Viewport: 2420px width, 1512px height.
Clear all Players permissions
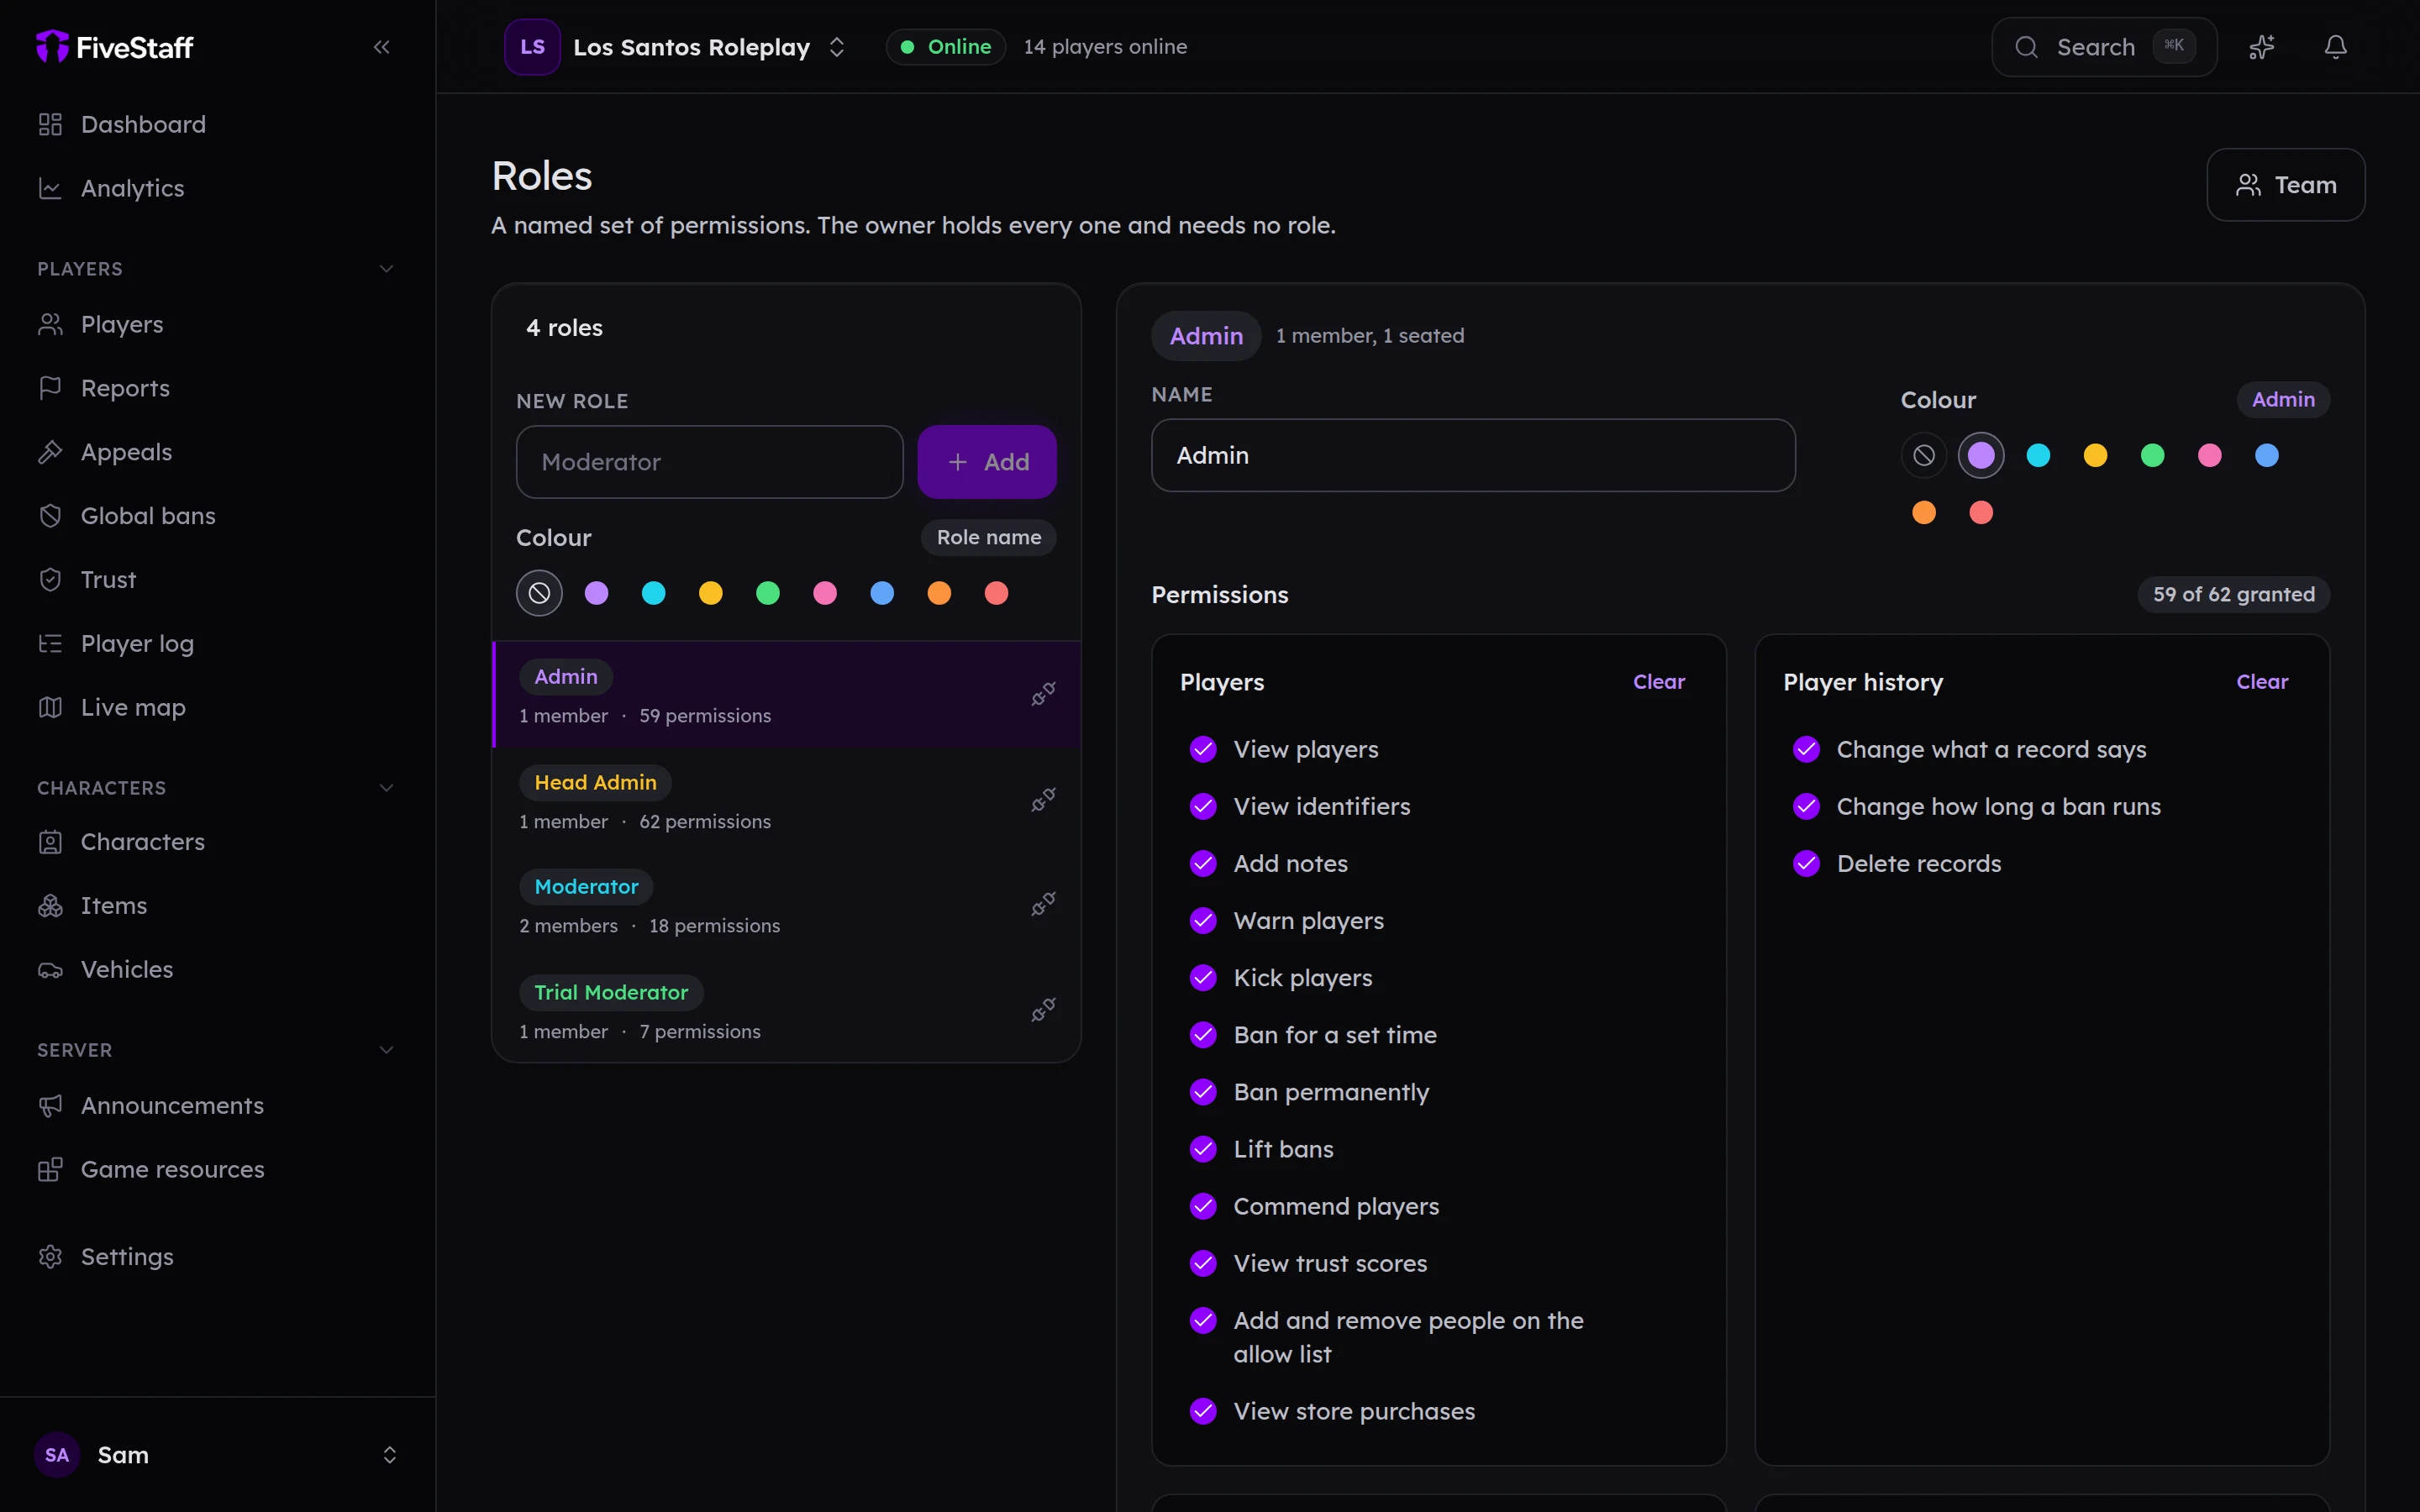pyautogui.click(x=1659, y=682)
